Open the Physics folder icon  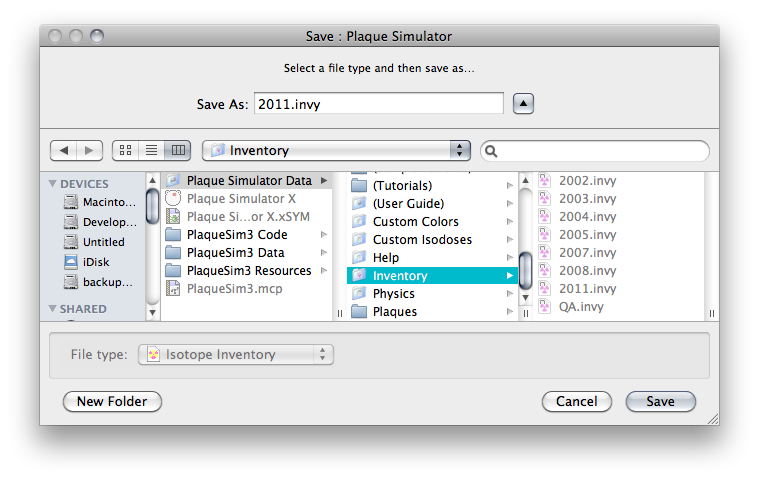[x=359, y=293]
